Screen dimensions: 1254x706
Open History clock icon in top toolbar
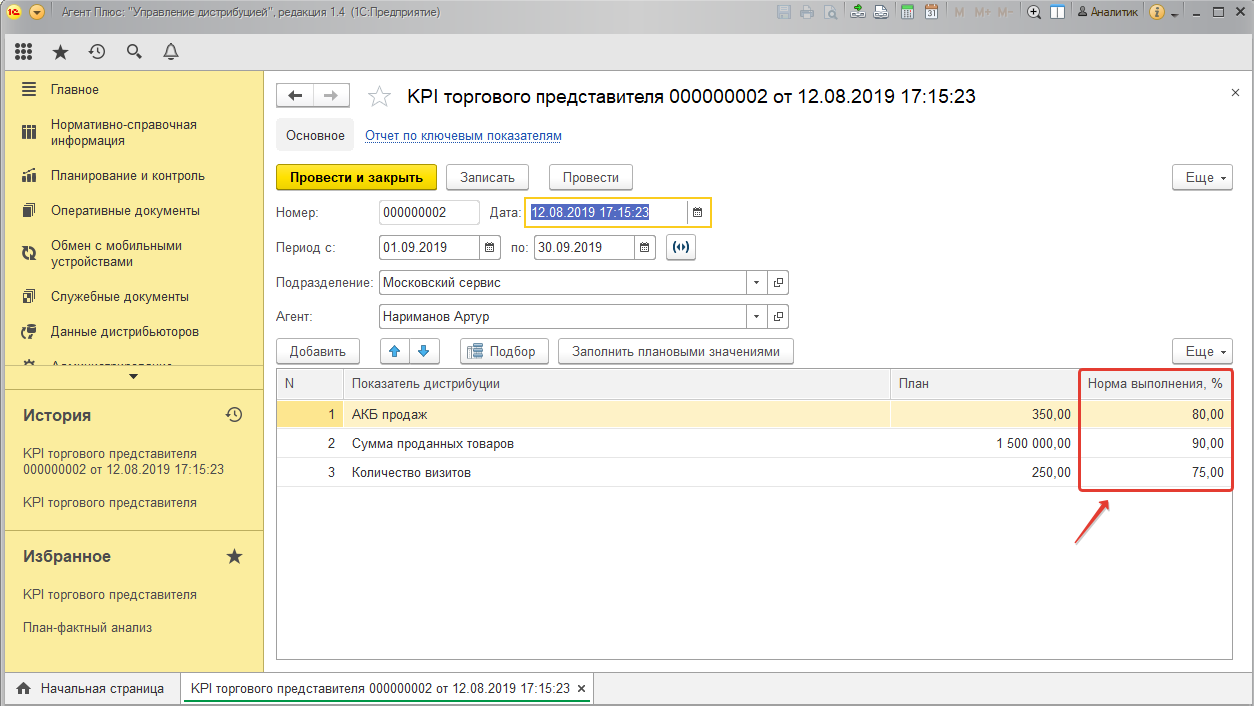(x=97, y=52)
